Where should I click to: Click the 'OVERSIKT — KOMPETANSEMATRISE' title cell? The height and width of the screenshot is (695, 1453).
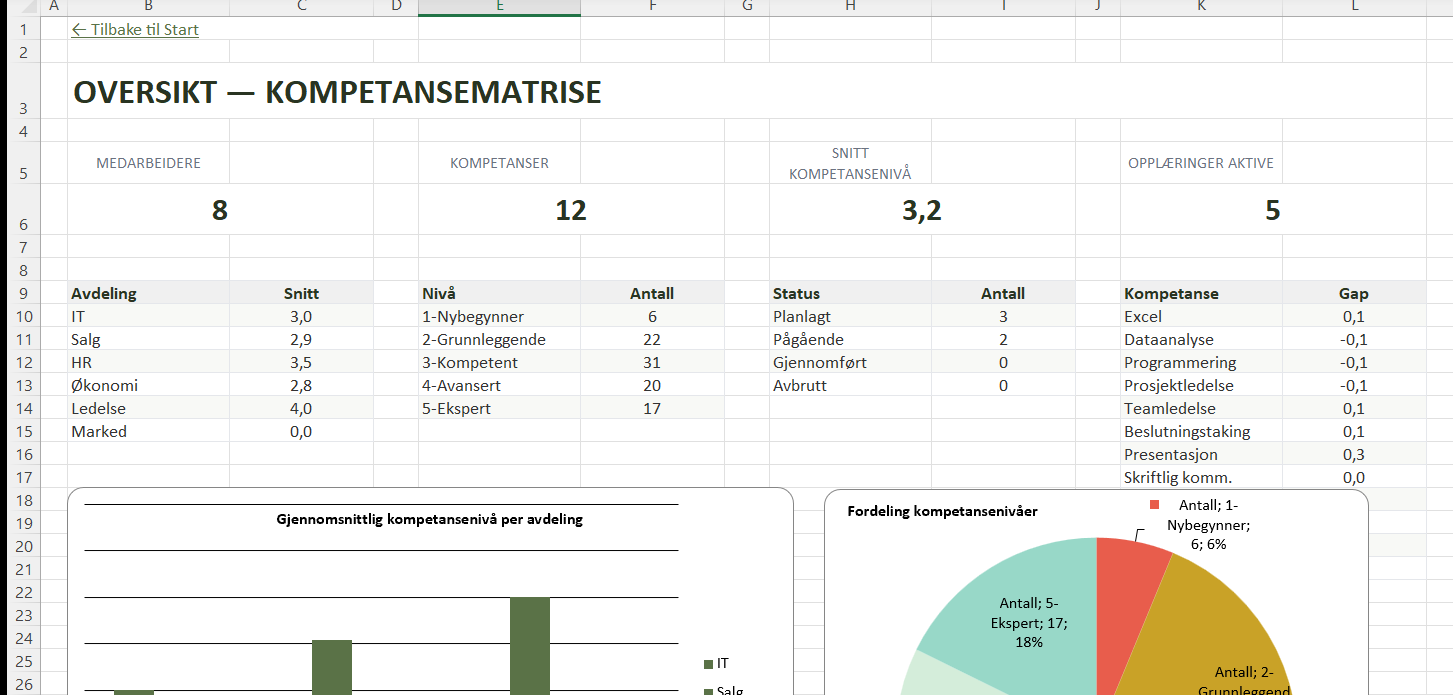coord(337,93)
